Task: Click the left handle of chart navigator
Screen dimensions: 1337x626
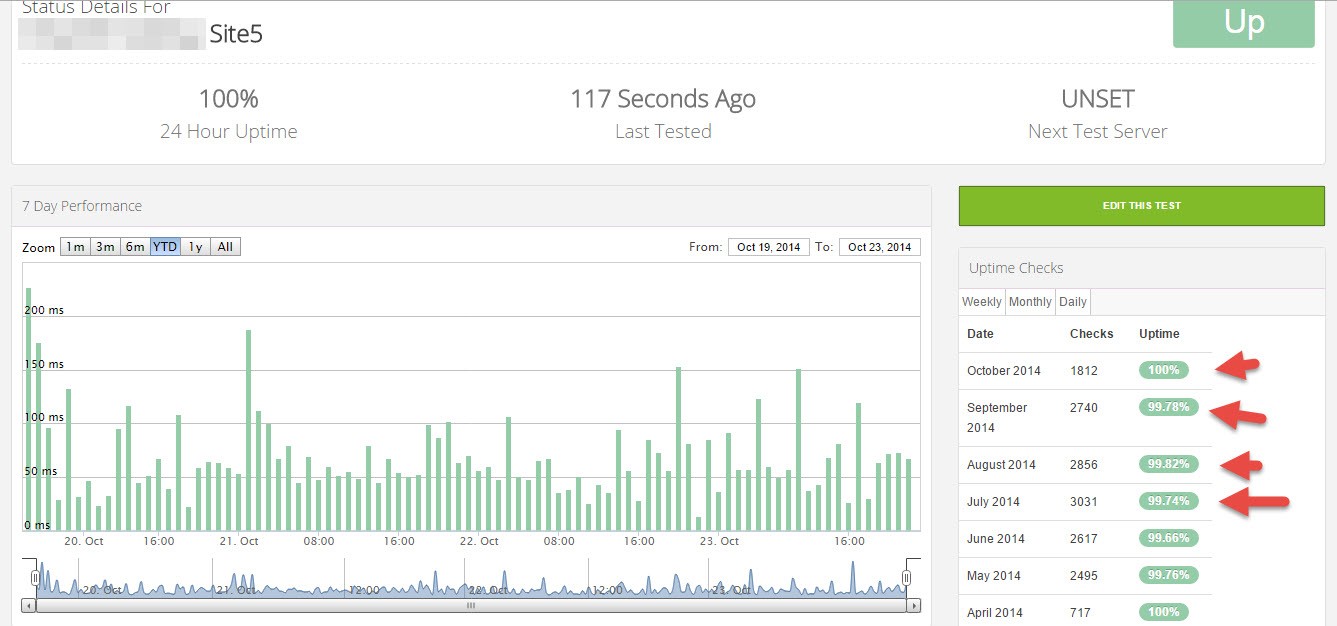Action: pos(35,578)
